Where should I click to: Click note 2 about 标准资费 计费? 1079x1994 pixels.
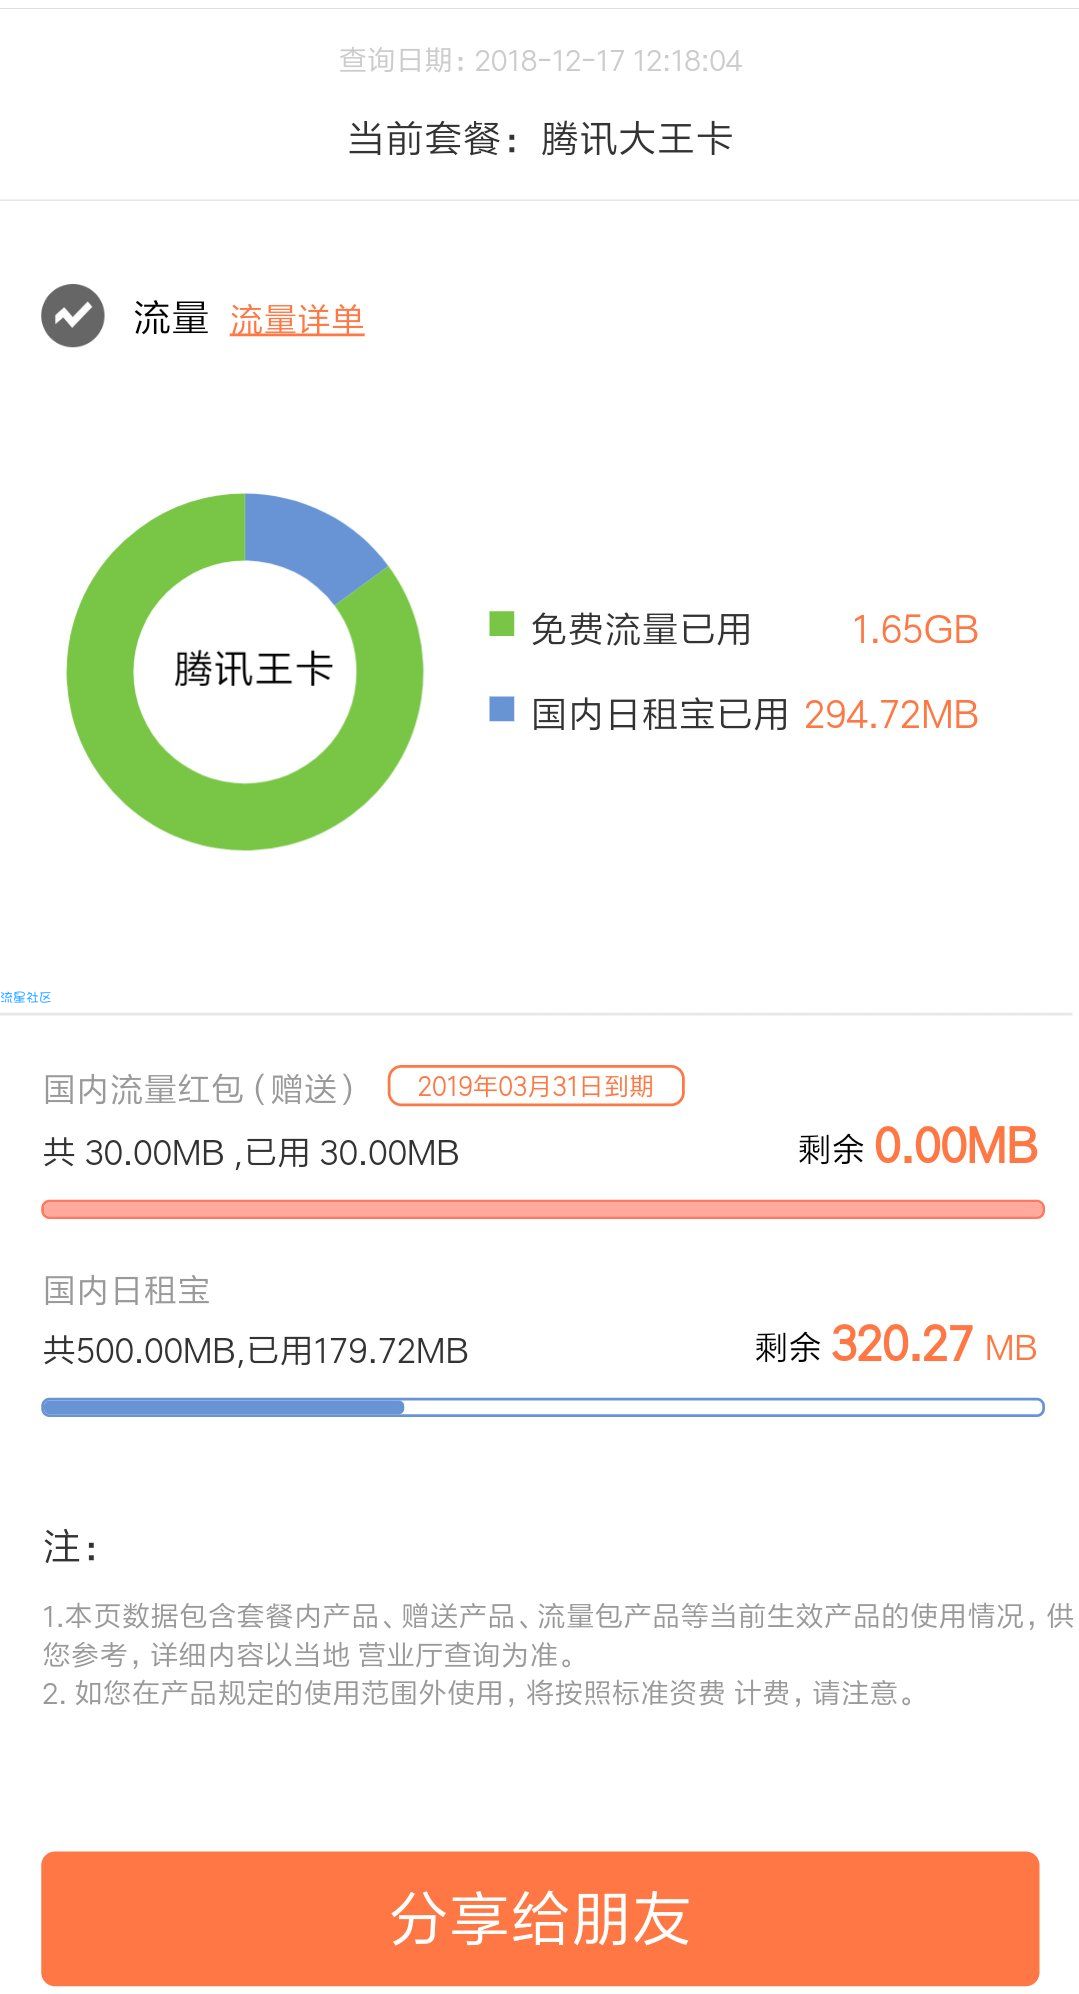tap(480, 1693)
